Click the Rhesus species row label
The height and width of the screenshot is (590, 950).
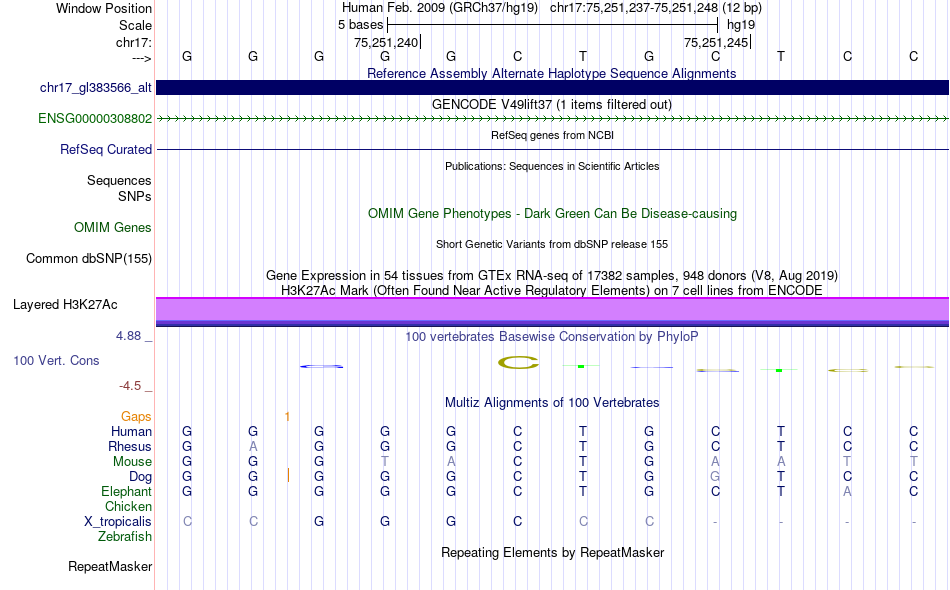130,446
